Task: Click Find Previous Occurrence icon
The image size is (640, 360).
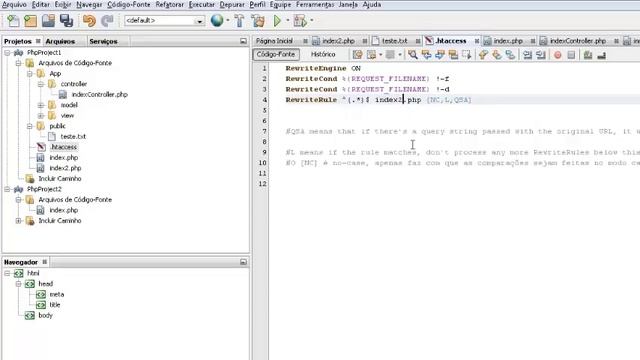Action: [427, 55]
